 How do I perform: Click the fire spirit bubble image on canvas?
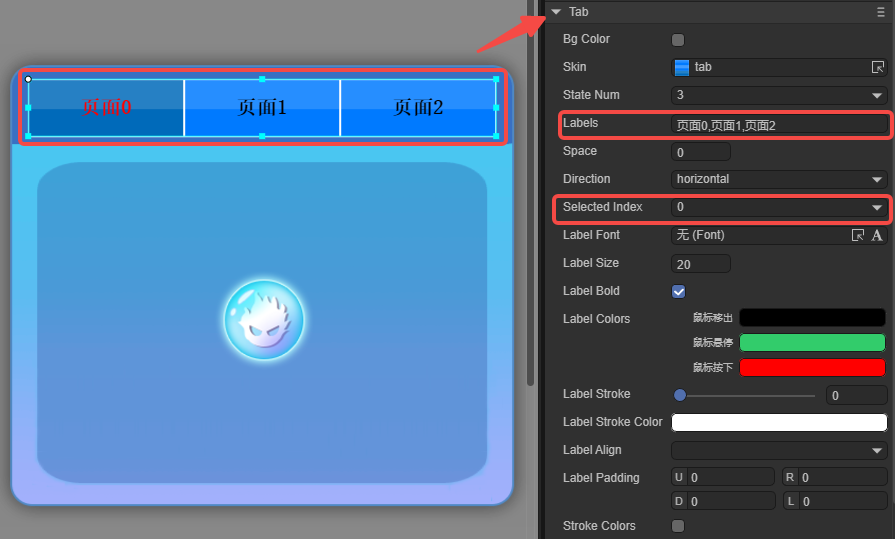point(264,320)
